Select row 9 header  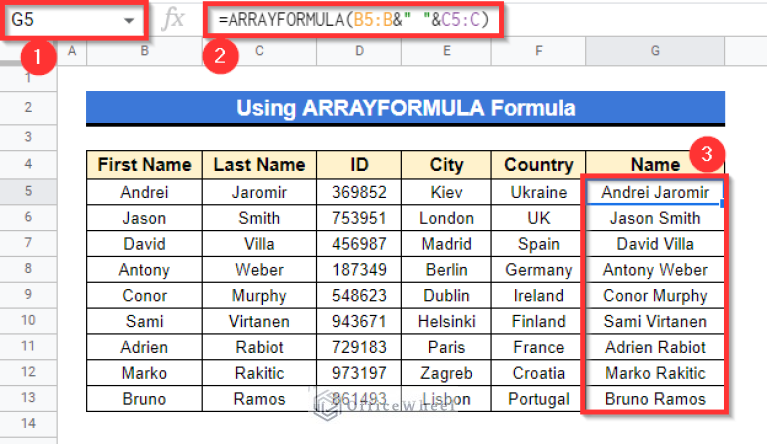28,294
